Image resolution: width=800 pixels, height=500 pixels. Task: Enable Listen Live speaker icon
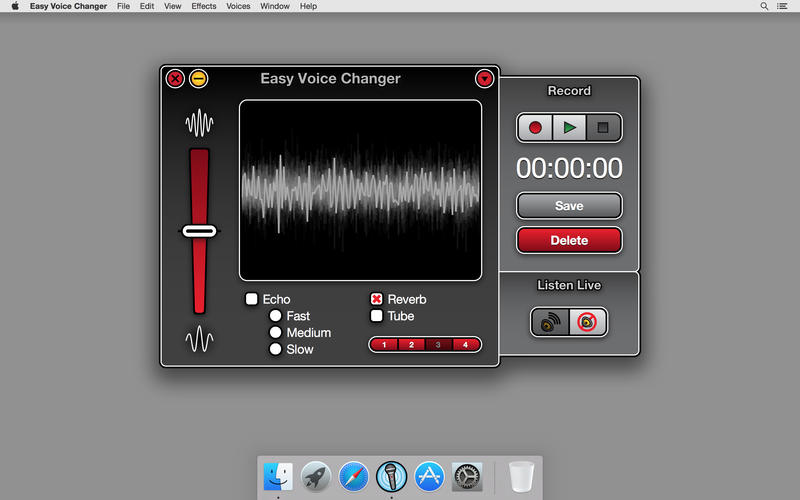551,322
